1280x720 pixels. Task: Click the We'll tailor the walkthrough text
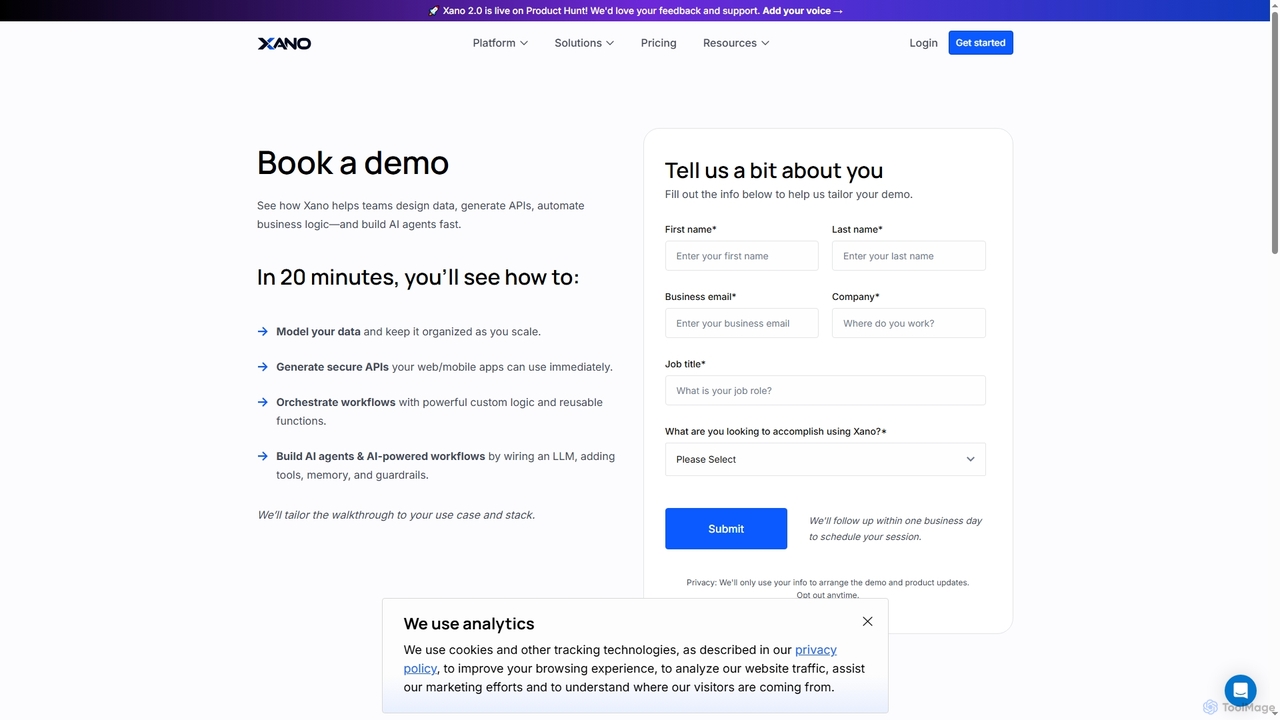[396, 515]
